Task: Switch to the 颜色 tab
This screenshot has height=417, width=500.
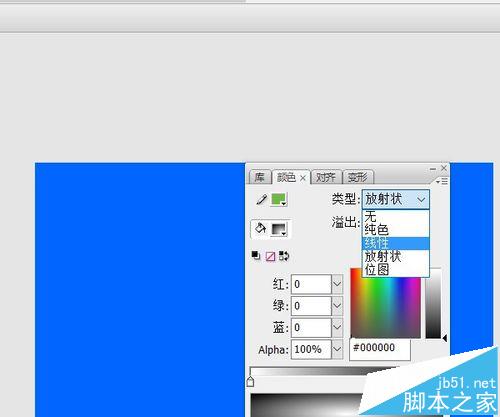Action: point(286,177)
